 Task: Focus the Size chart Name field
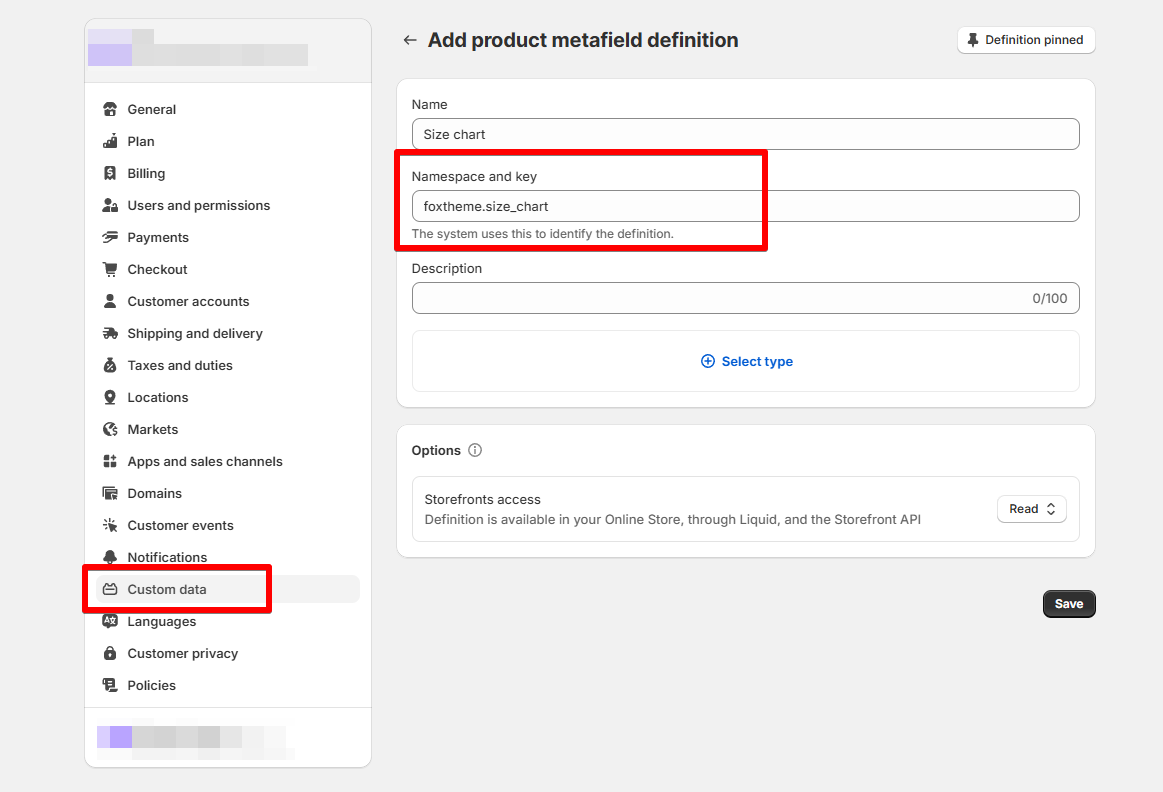745,134
